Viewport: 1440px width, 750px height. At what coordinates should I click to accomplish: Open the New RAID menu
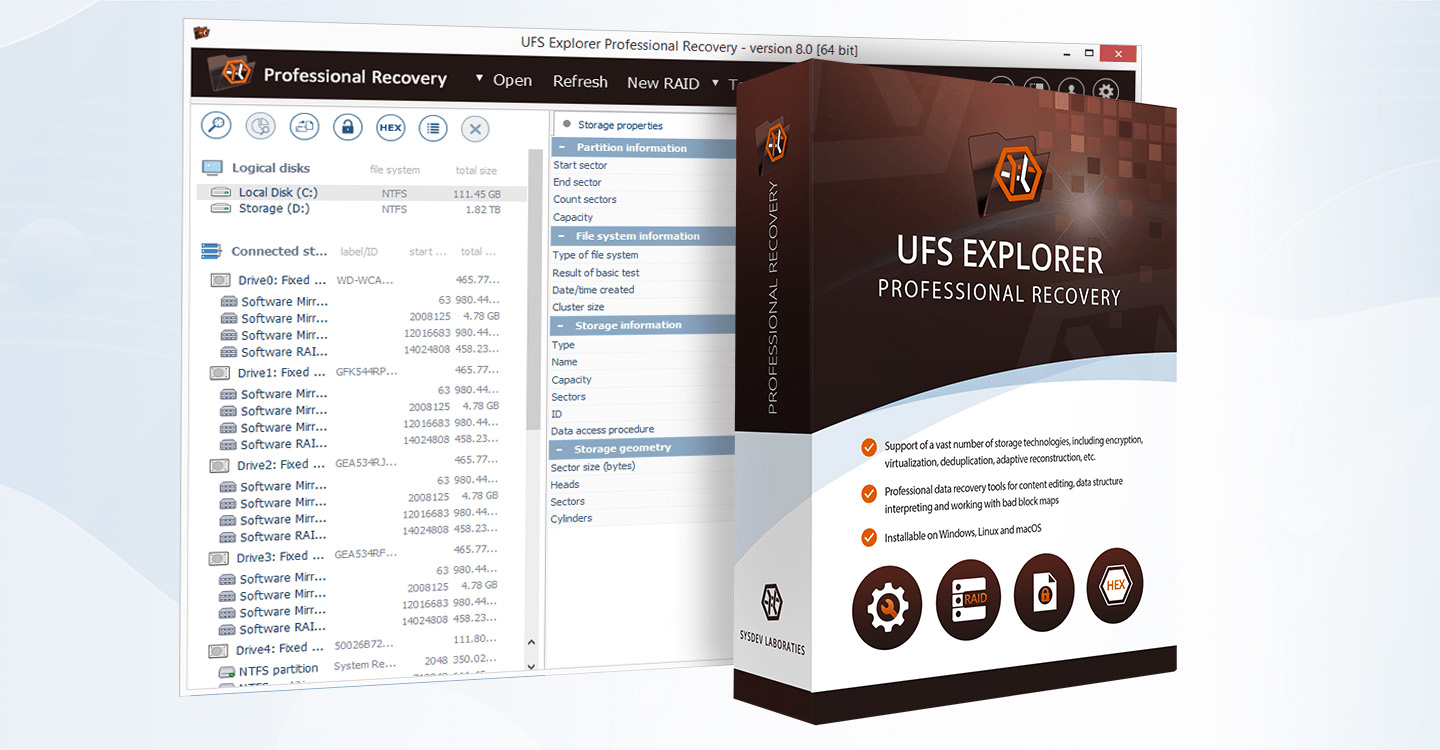pos(662,83)
